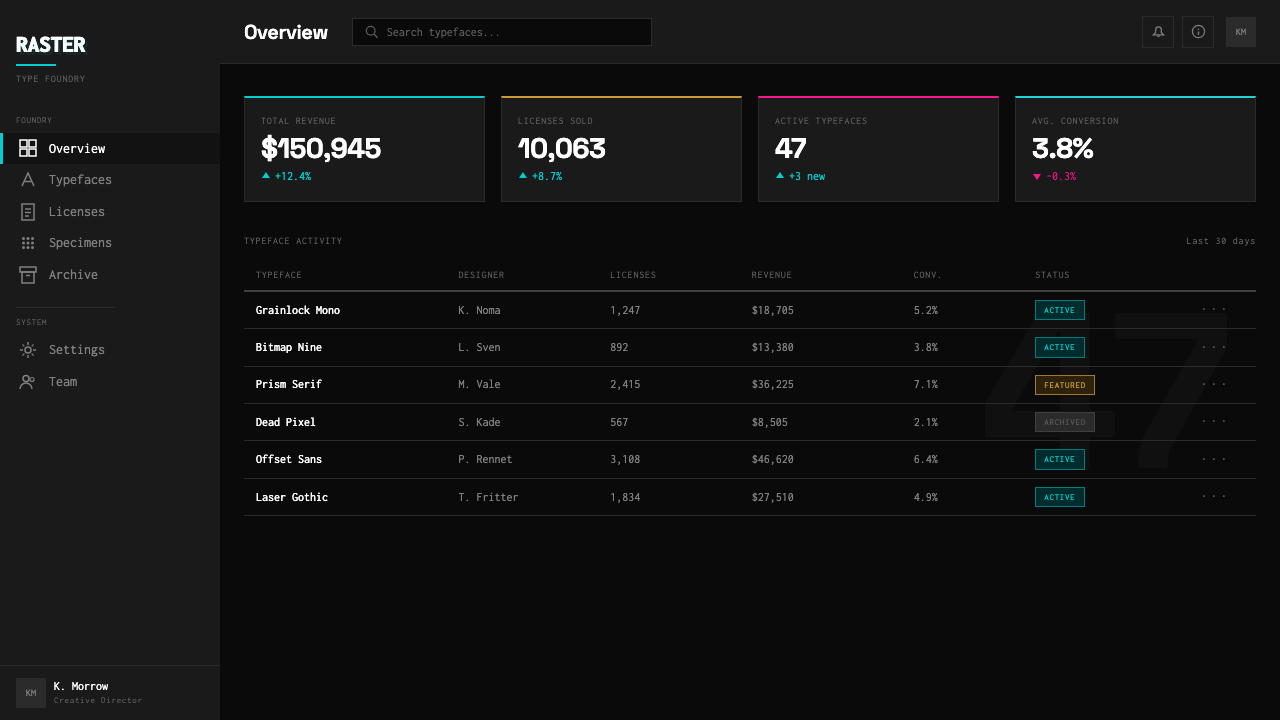Open the Typefaces section
This screenshot has width=1280, height=720.
coord(110,180)
